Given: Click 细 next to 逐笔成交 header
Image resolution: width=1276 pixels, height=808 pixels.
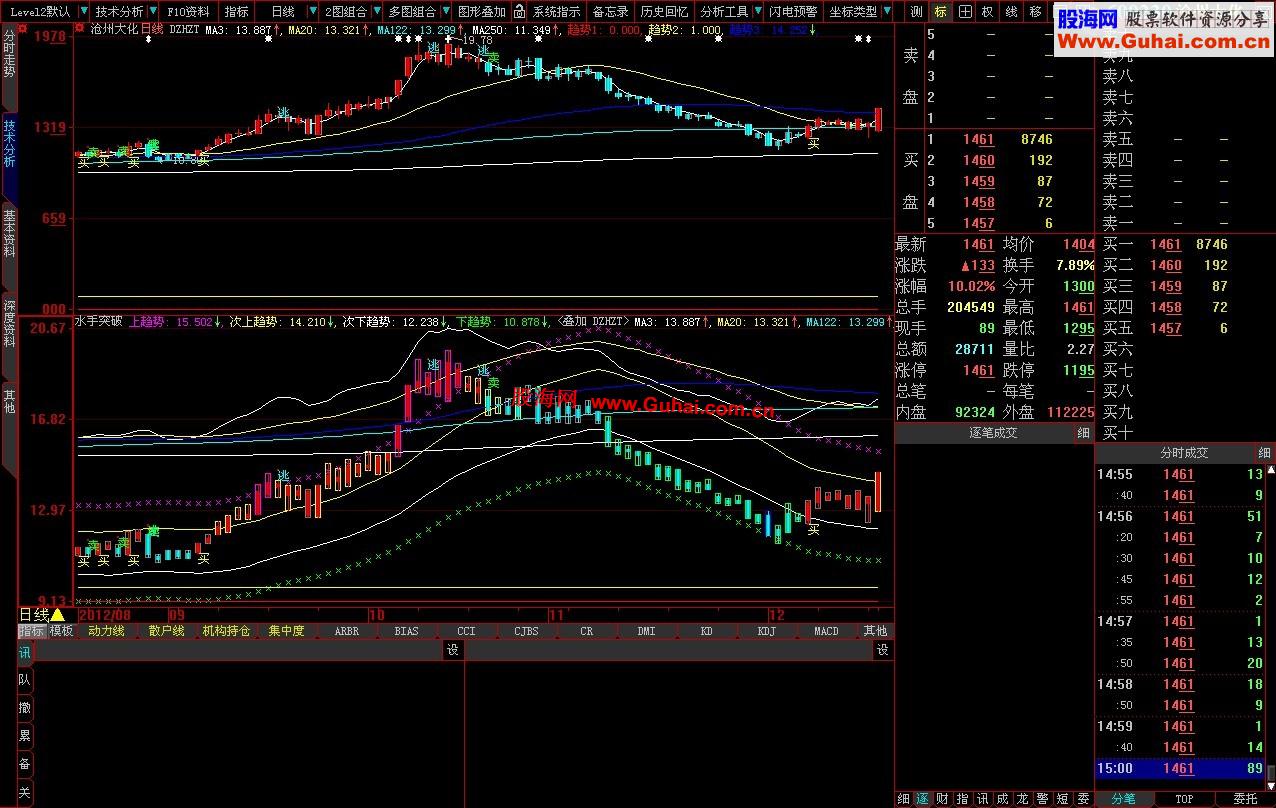Looking at the screenshot, I should [x=1084, y=433].
